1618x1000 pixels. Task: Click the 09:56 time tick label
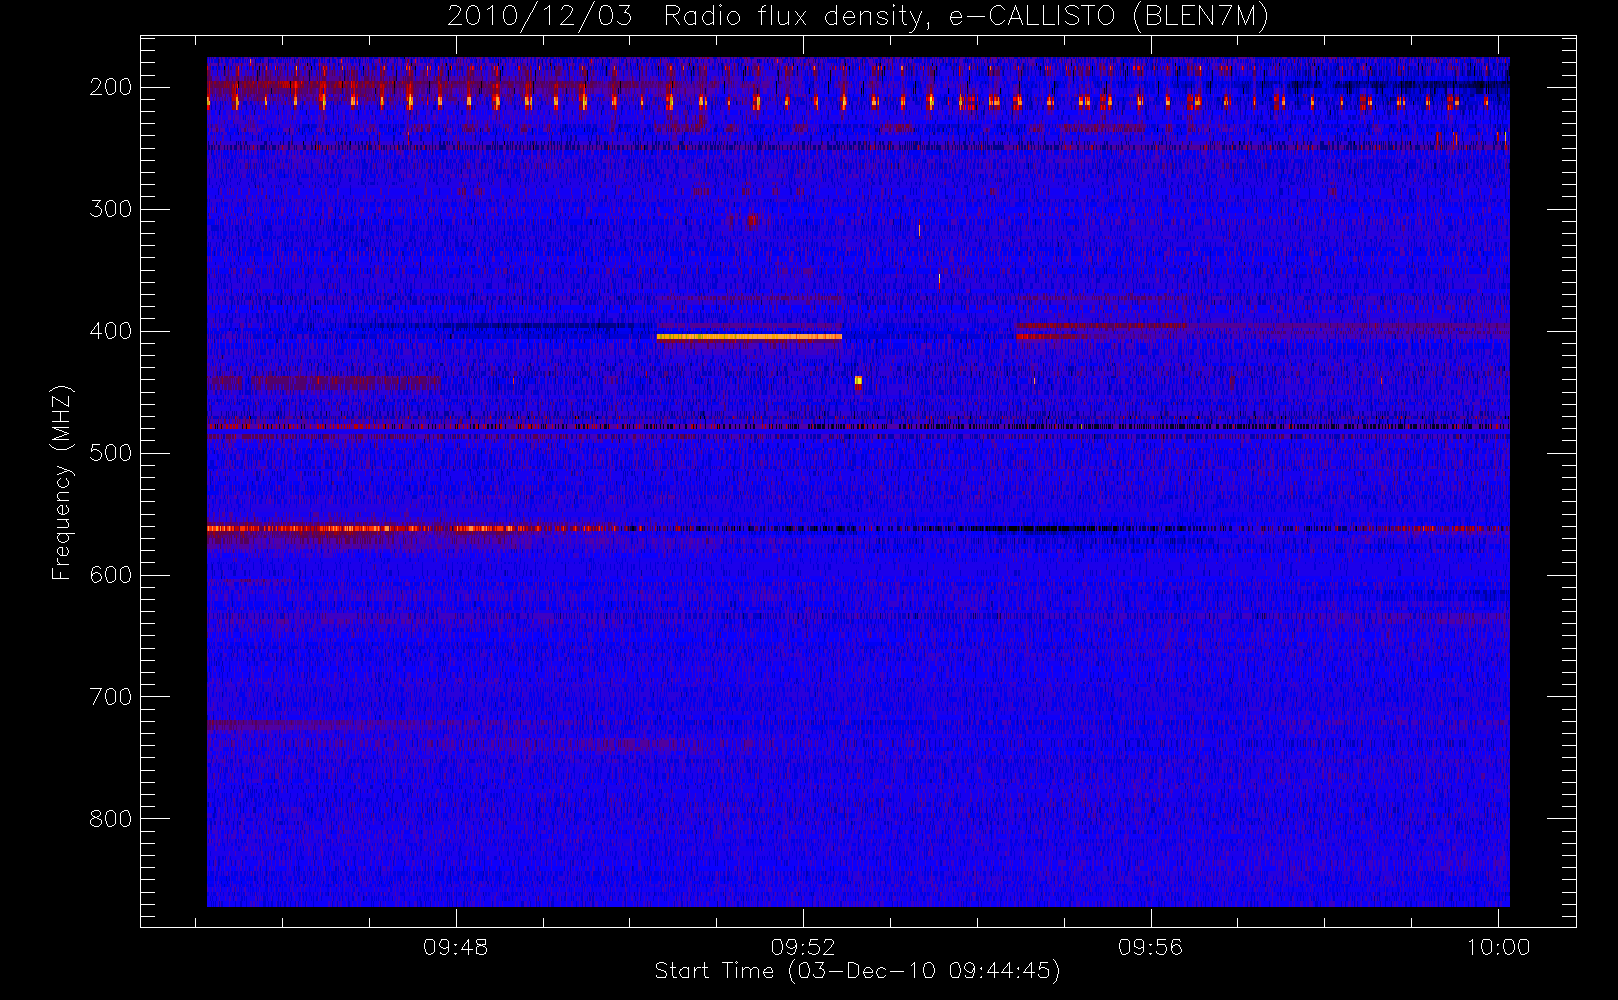pyautogui.click(x=1150, y=947)
